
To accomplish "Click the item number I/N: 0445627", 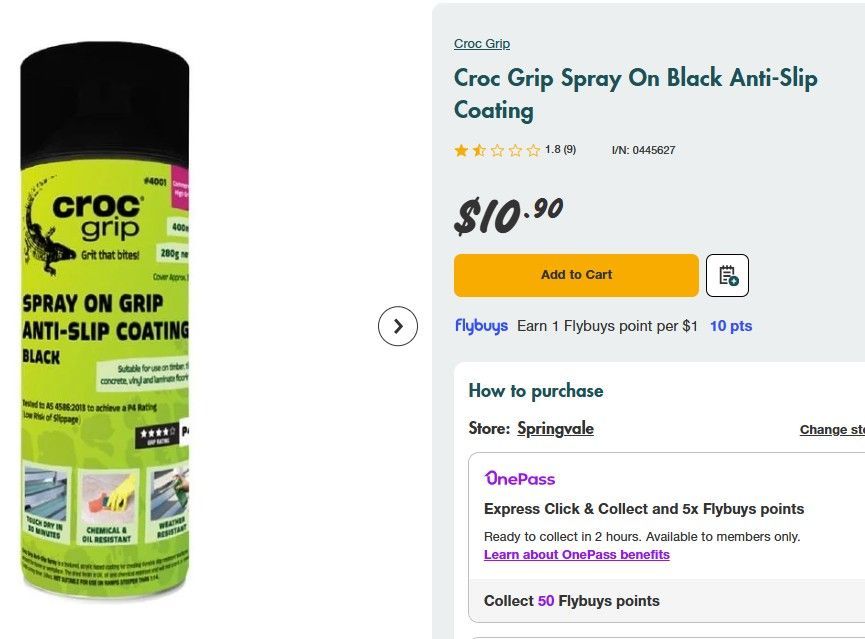I will tap(643, 150).
